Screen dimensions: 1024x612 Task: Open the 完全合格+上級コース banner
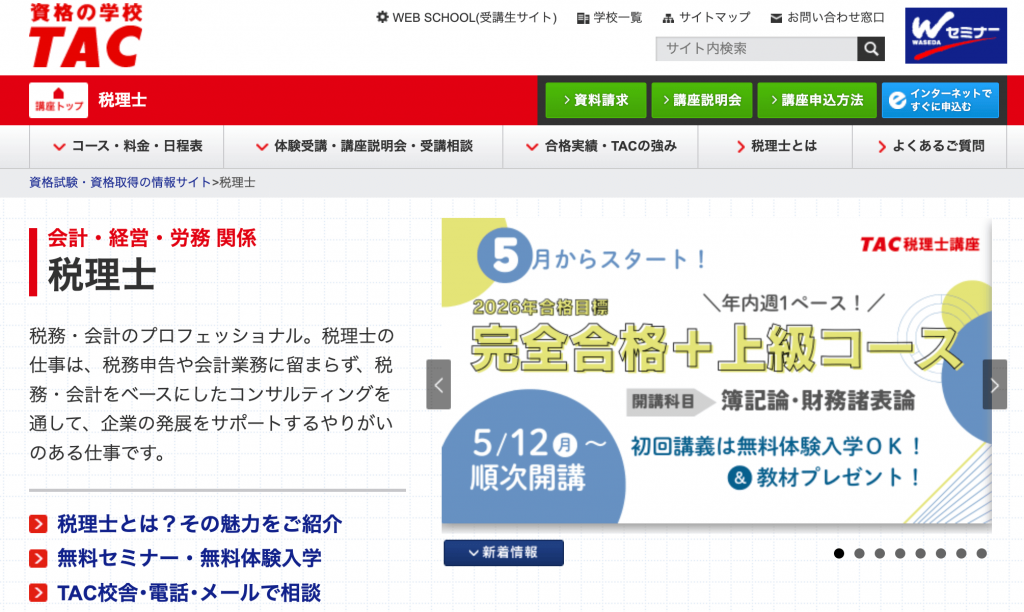point(716,370)
